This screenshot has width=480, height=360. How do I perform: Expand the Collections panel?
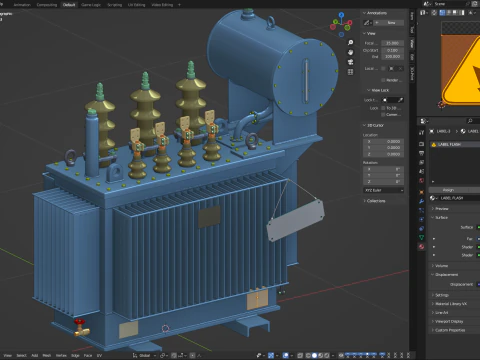pos(374,201)
